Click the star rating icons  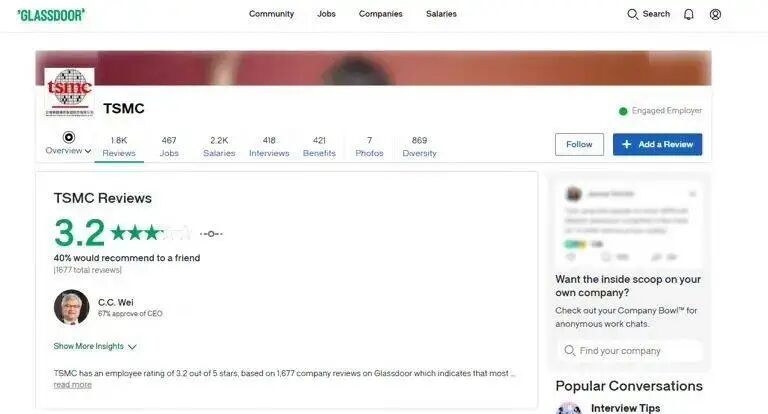[x=150, y=233]
